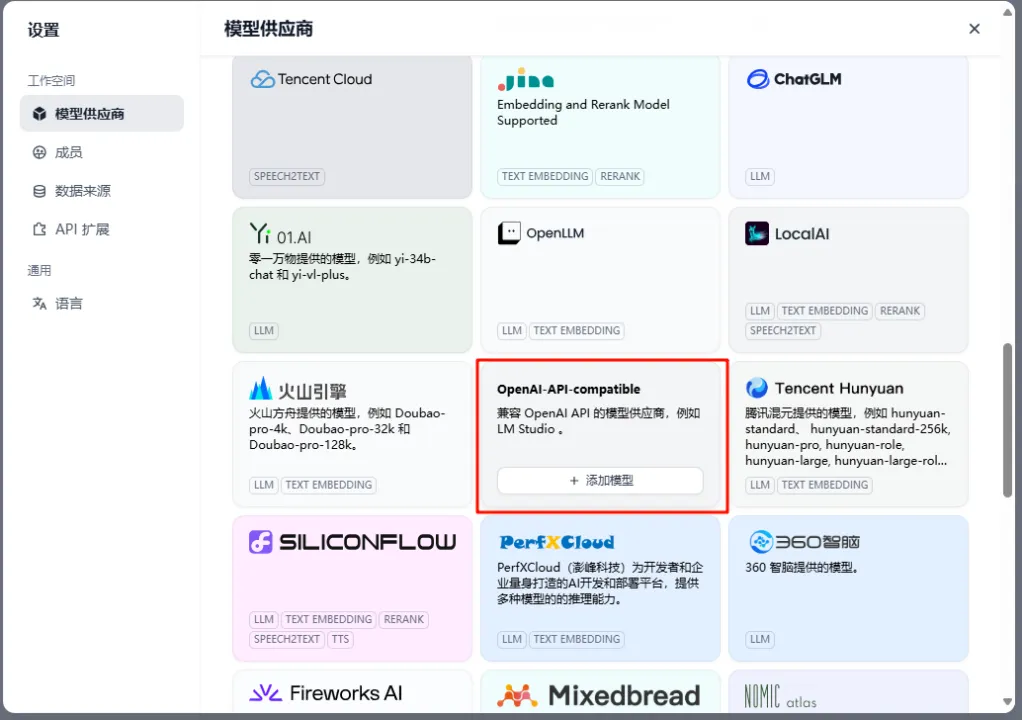Click the 360智脑 logo
The image size is (1022, 720).
(804, 541)
